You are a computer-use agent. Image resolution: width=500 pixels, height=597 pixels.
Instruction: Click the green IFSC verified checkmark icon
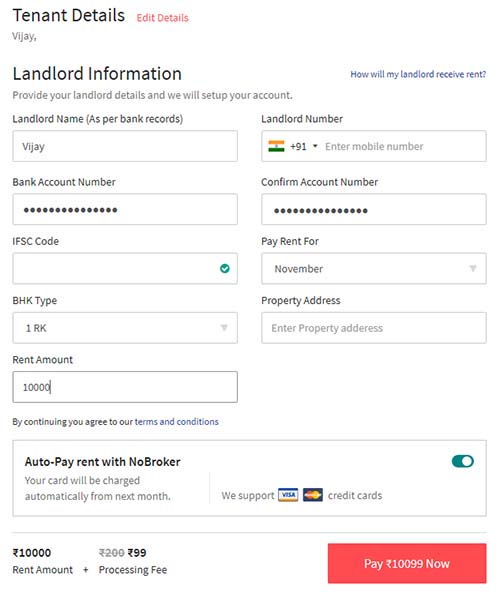click(x=225, y=268)
